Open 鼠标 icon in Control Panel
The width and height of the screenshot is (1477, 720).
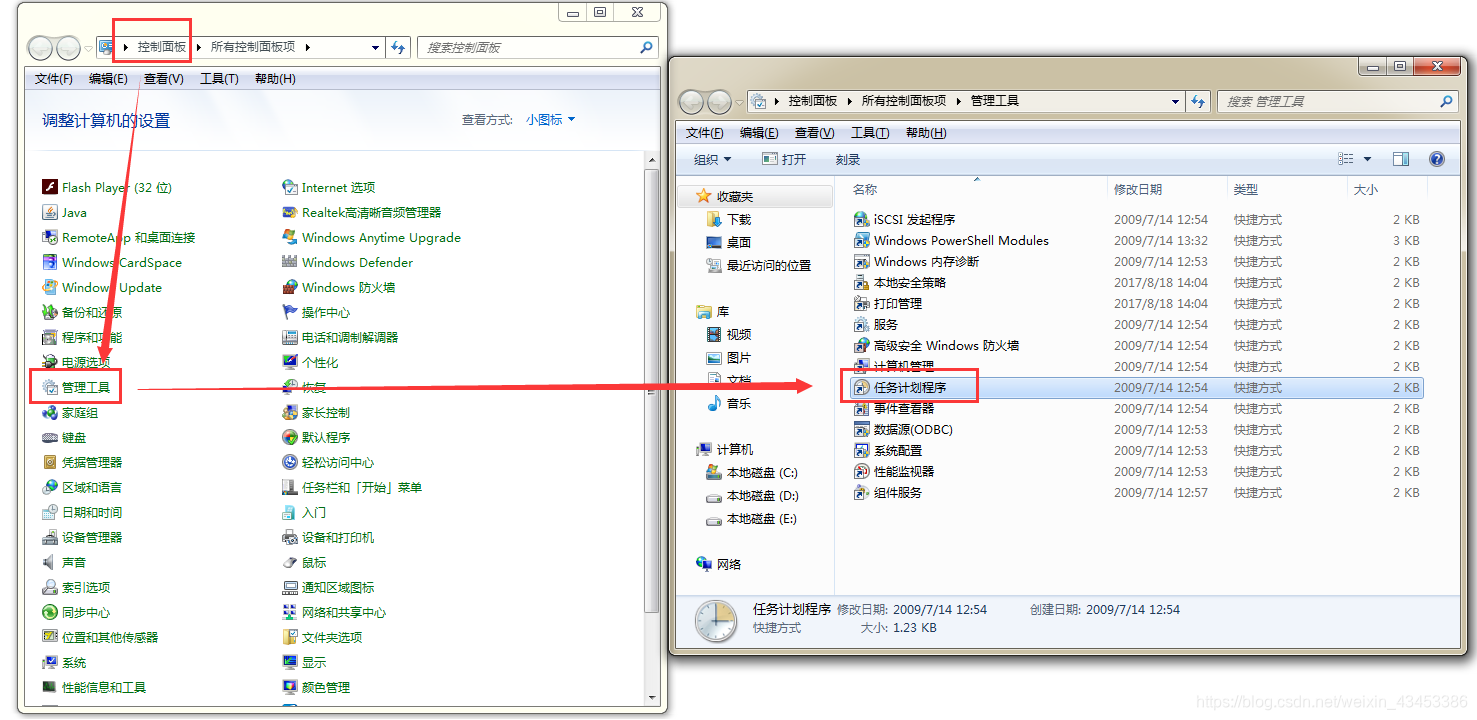tap(290, 562)
